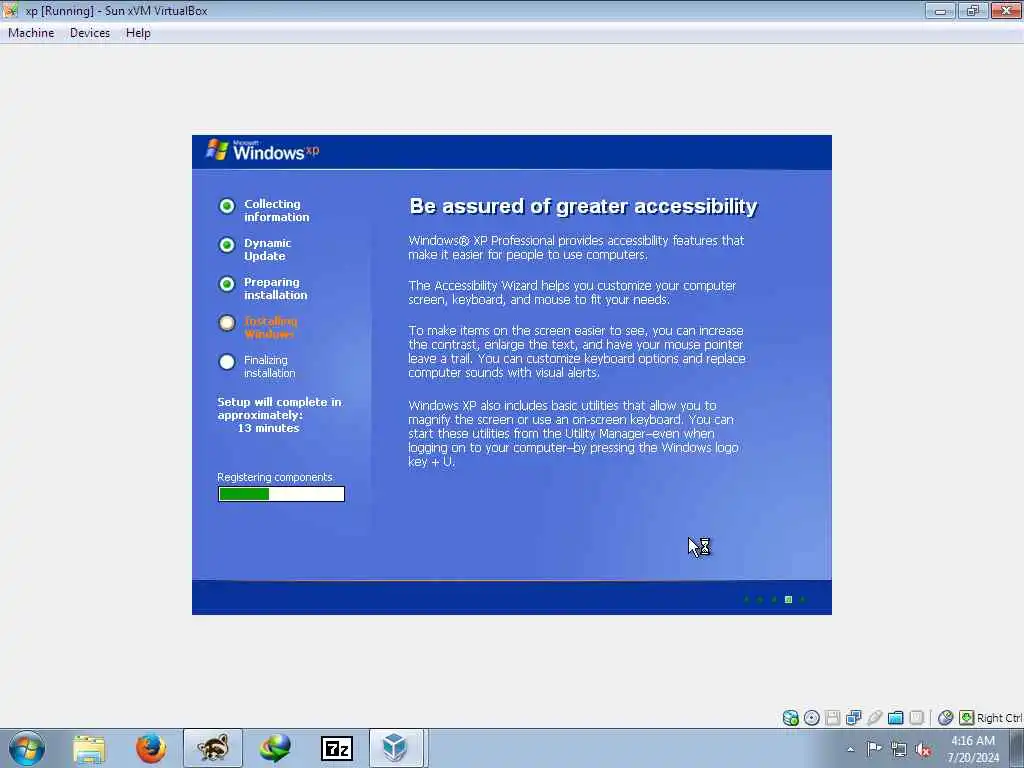Open the clock showing 4:16 AM

973,749
